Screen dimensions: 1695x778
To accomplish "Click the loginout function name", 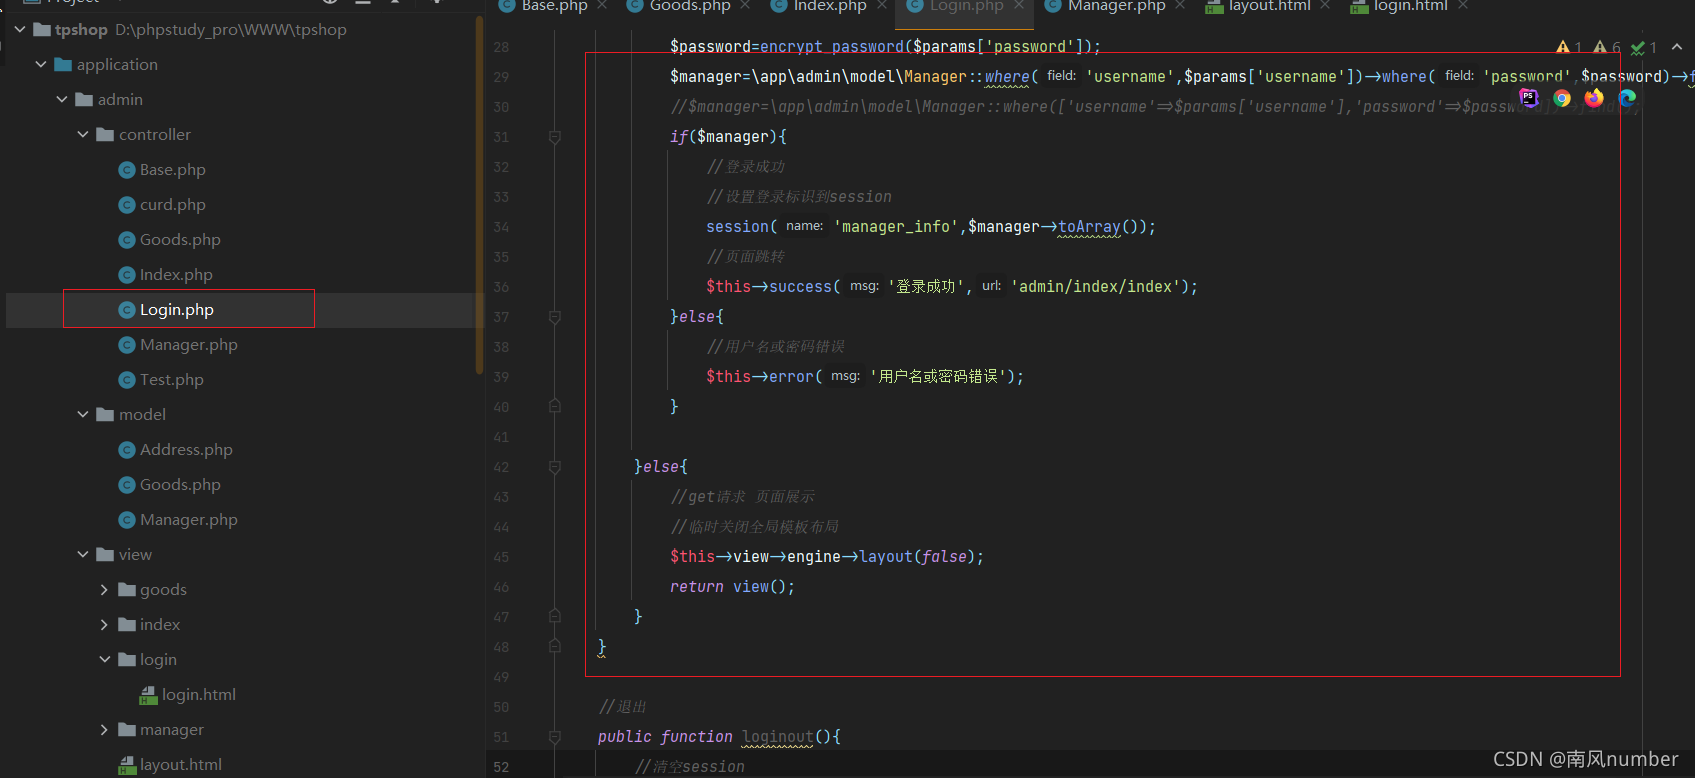I will coord(778,737).
